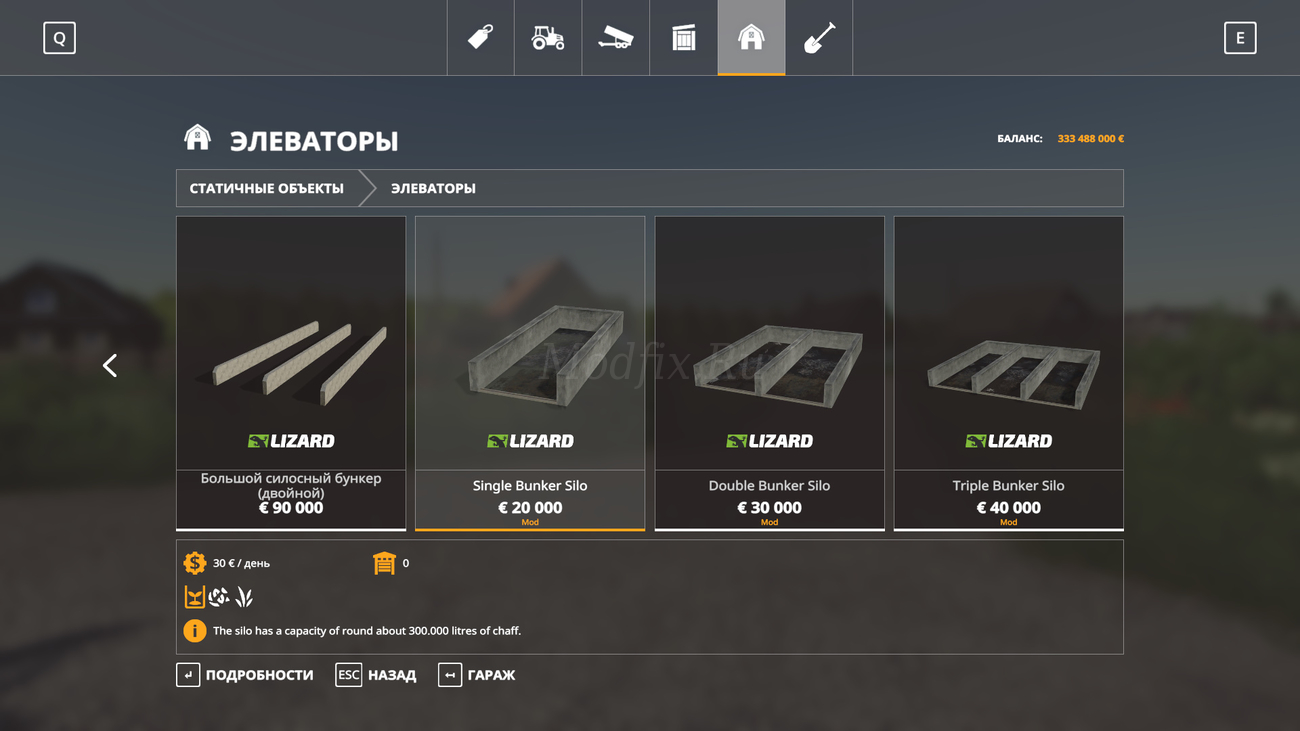Click the E next-category key button
Screen dimensions: 1300x731
click(x=1240, y=38)
